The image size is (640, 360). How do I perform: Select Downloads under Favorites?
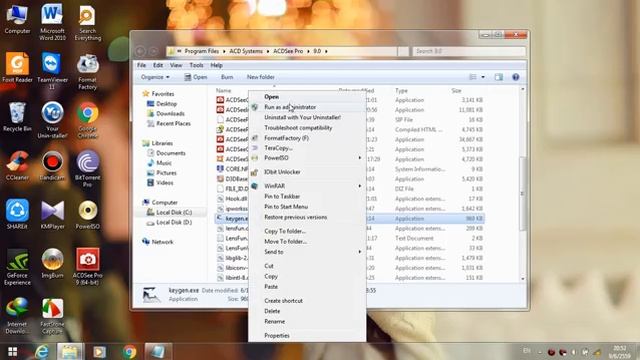[x=167, y=113]
